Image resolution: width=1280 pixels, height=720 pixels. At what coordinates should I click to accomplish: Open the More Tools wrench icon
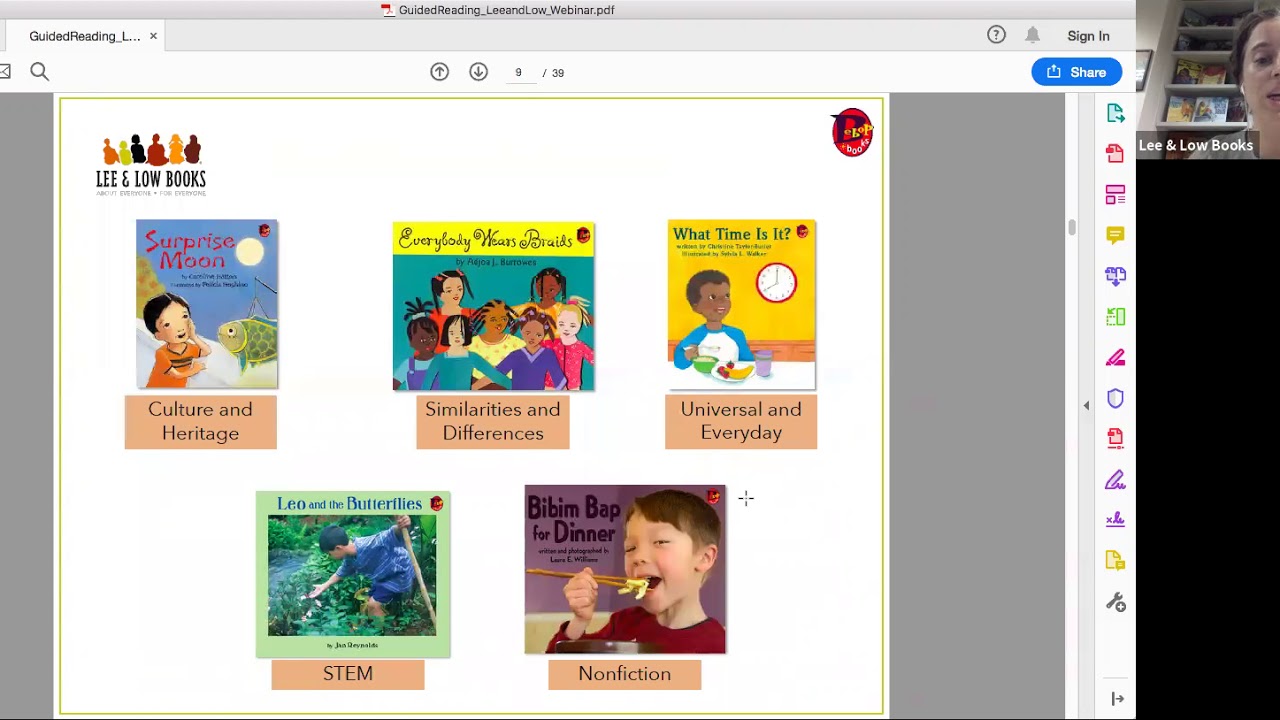click(x=1115, y=602)
